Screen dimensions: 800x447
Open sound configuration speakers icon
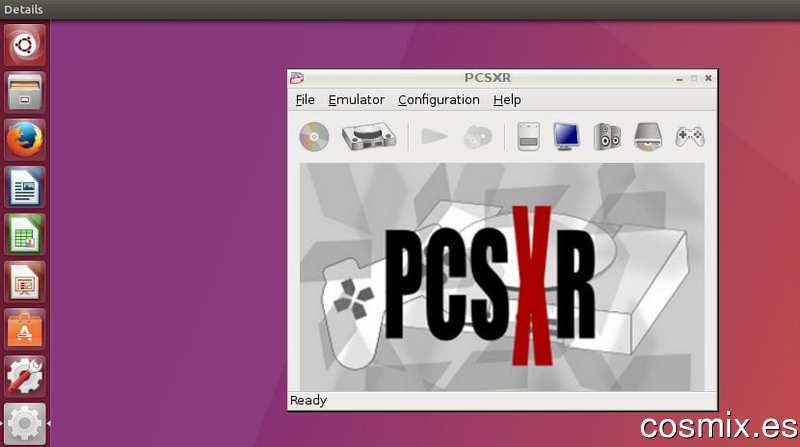click(x=607, y=136)
